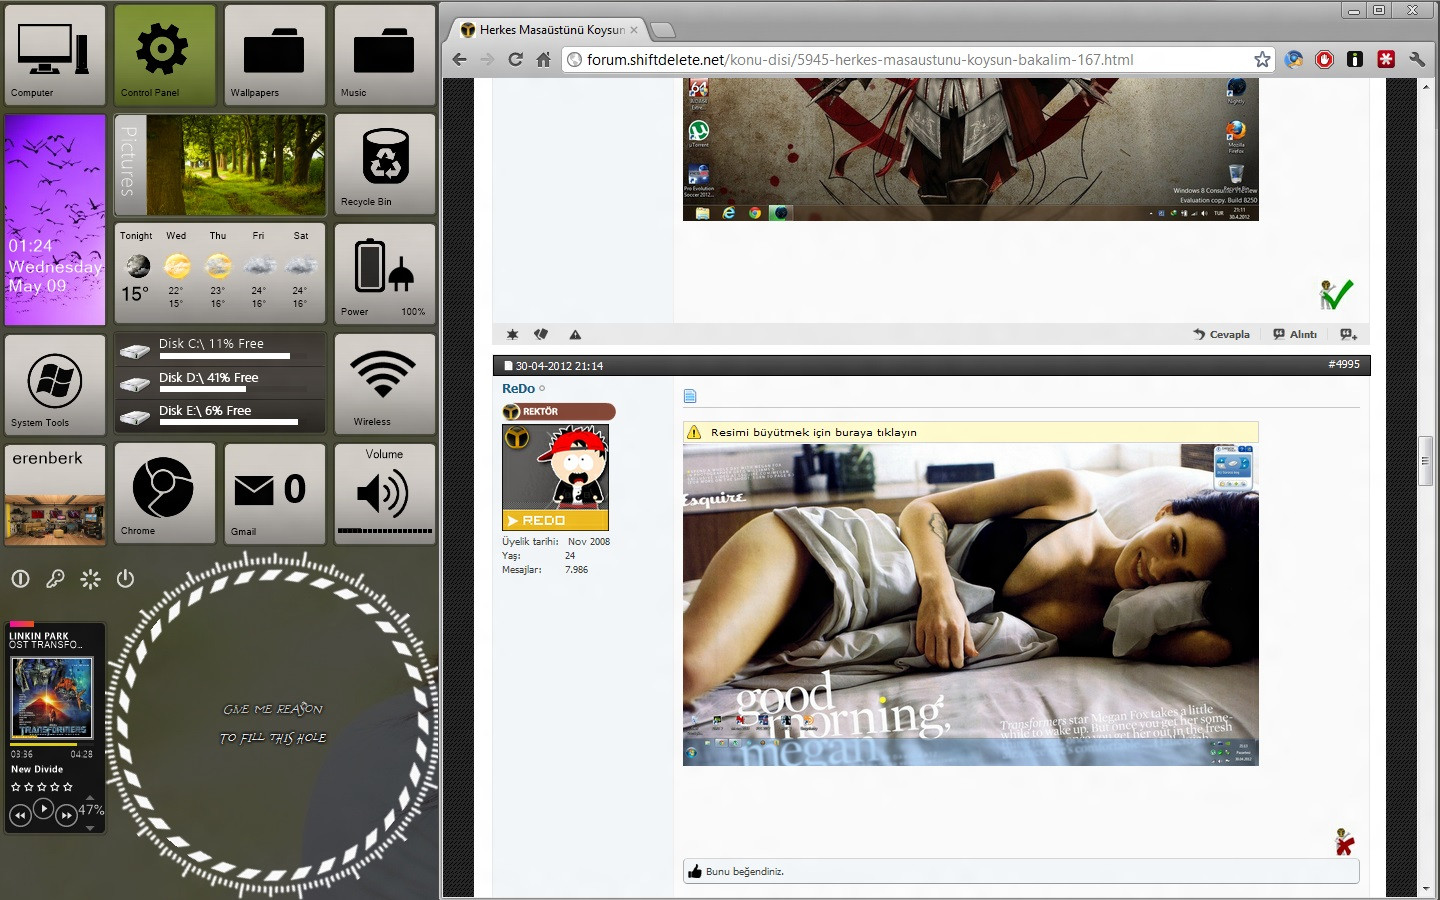1440x900 pixels.
Task: Click the erenberk user tile
Action: (55, 494)
